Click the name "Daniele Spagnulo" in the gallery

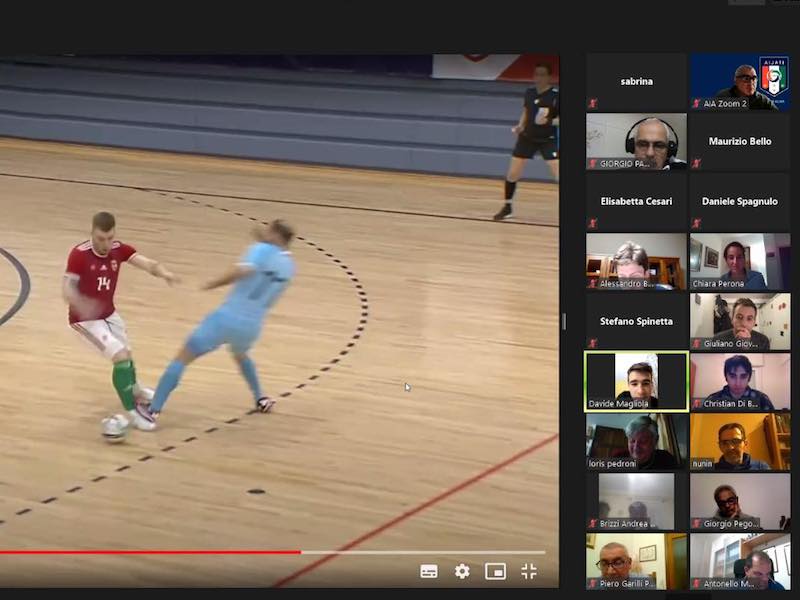coord(740,201)
